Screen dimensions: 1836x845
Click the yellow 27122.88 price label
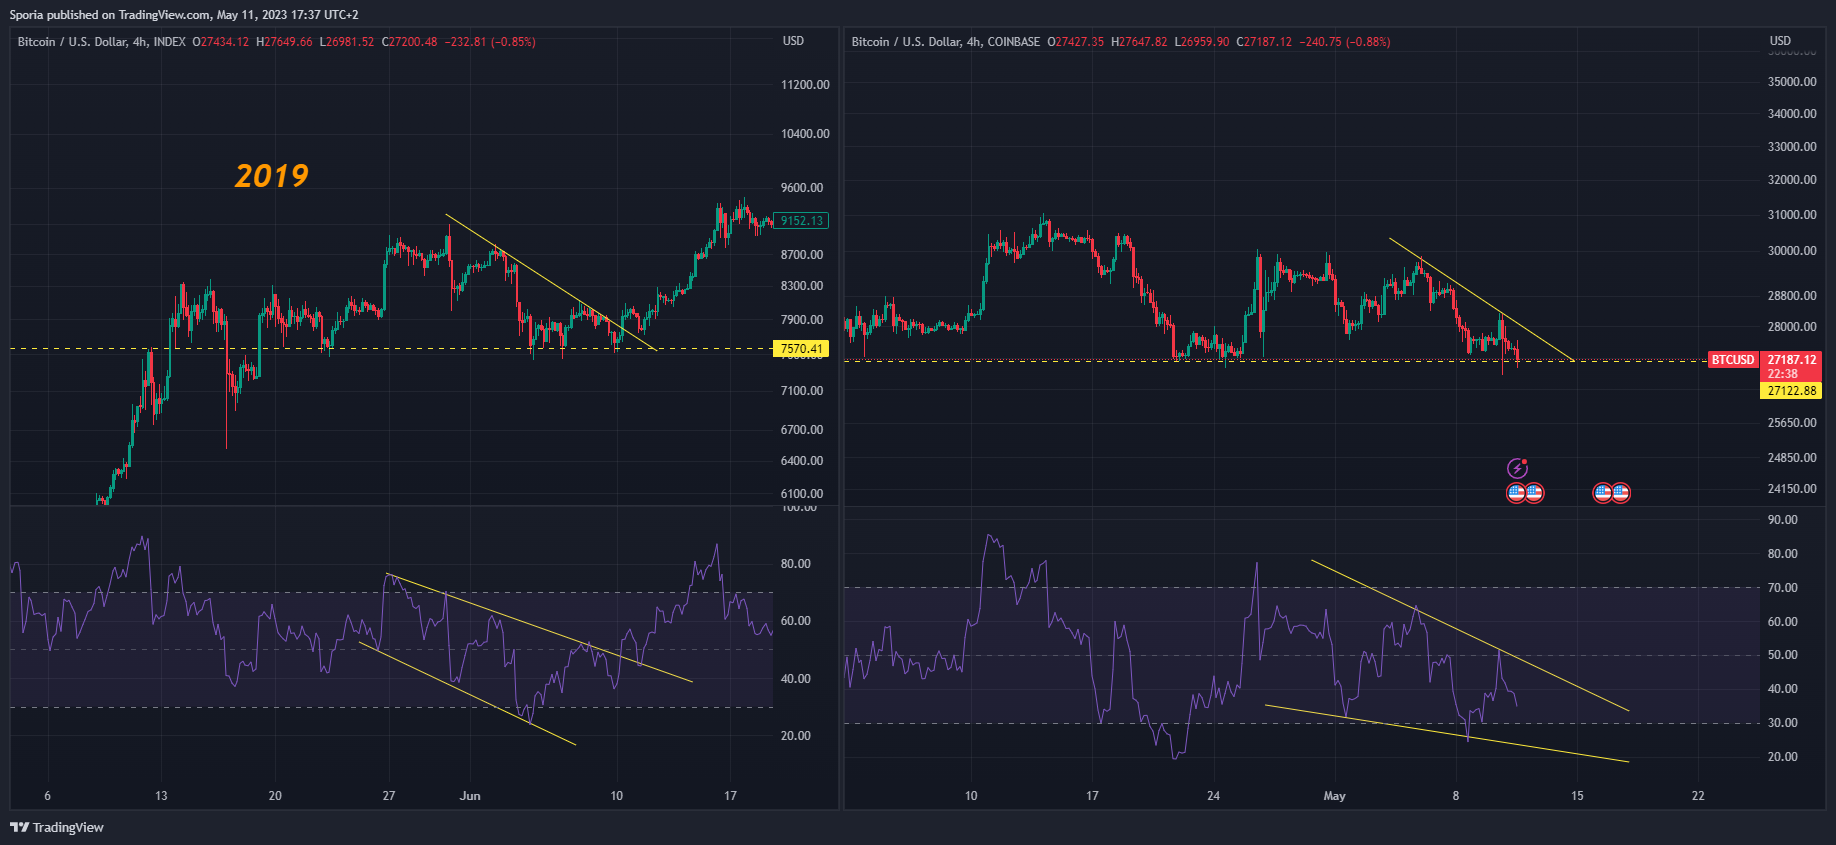click(x=1792, y=391)
